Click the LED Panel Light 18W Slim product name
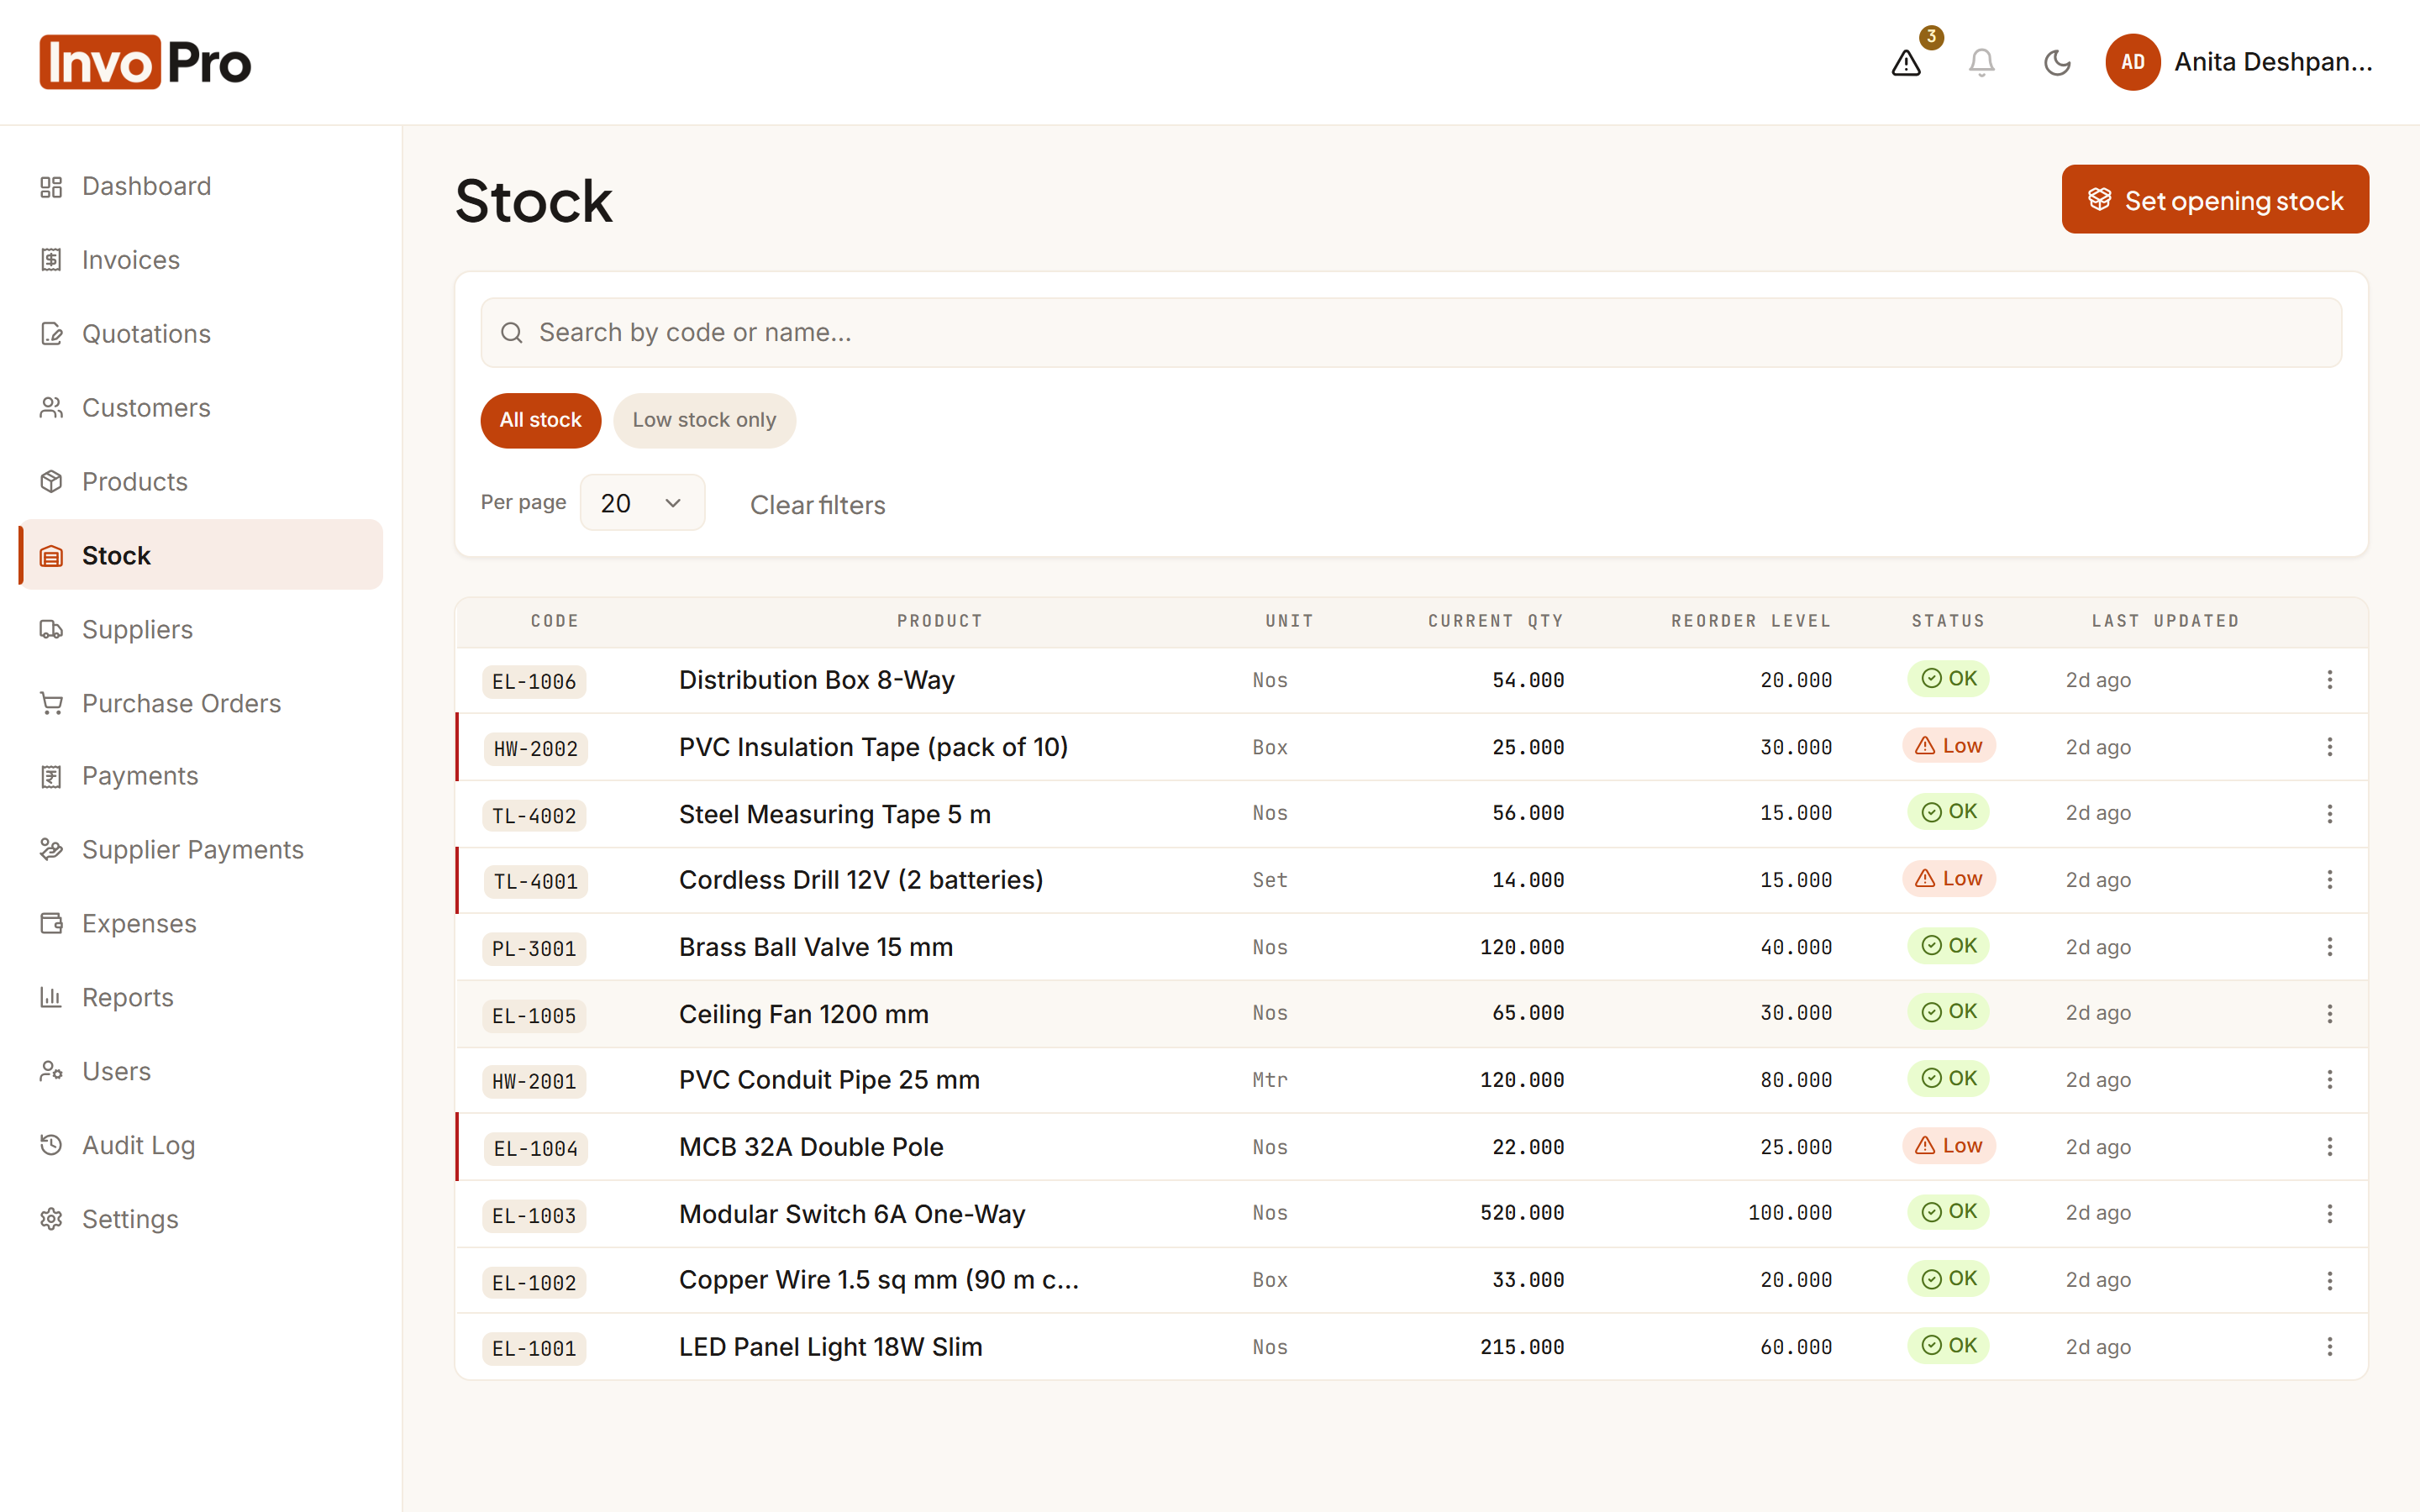 [x=830, y=1347]
